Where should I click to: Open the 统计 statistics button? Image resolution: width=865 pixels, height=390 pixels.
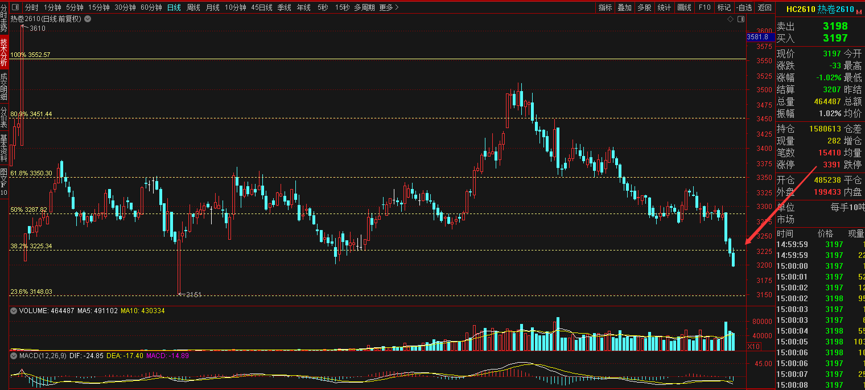coord(664,7)
